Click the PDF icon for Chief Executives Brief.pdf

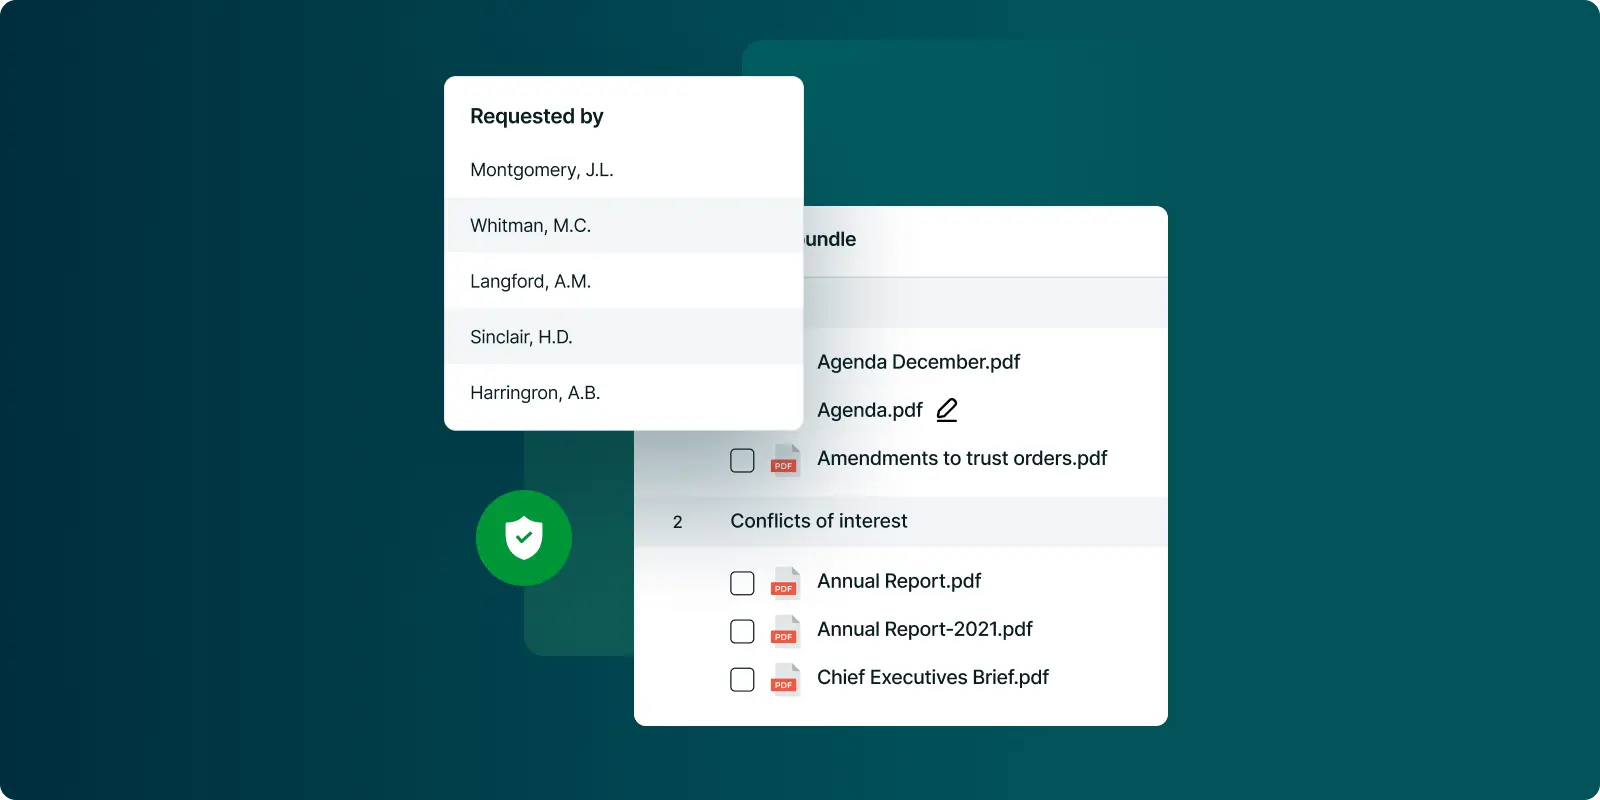[x=785, y=679]
